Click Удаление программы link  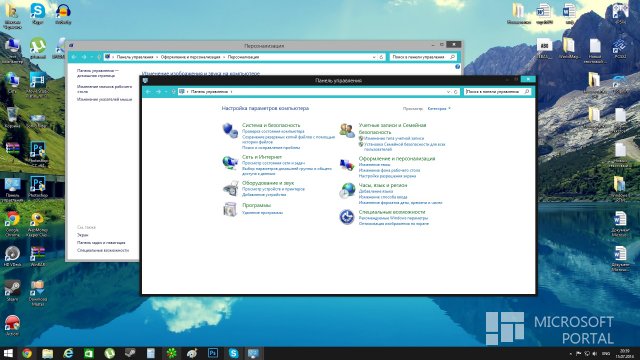(x=262, y=213)
